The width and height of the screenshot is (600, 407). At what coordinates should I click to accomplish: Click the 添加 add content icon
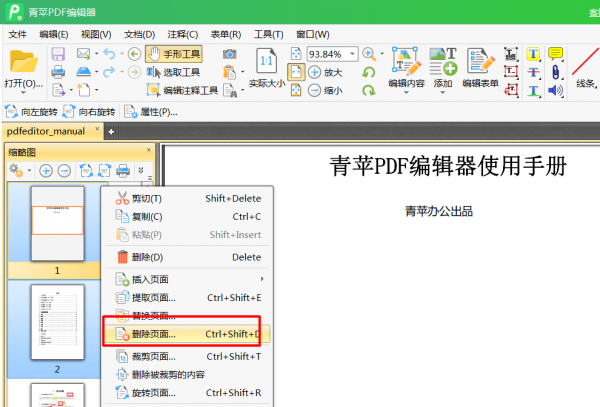click(x=443, y=61)
